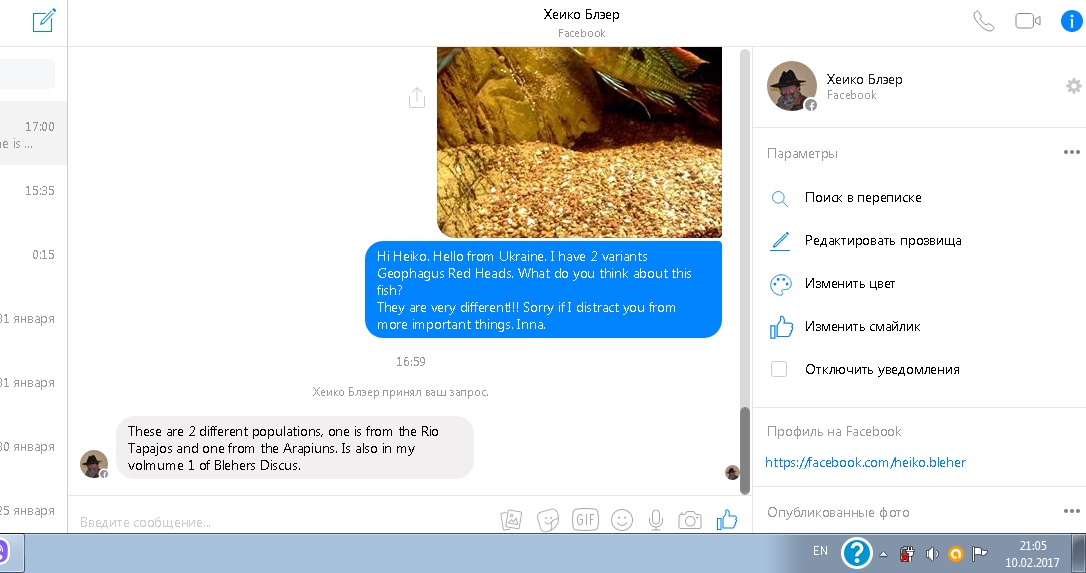1086x573 pixels.
Task: Expand the Параметры options ellipsis
Action: (x=1072, y=153)
